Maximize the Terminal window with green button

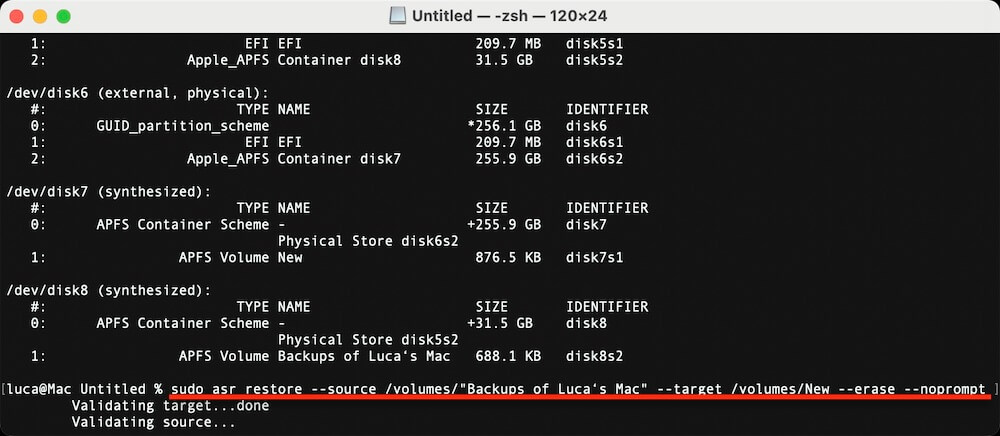[x=63, y=17]
